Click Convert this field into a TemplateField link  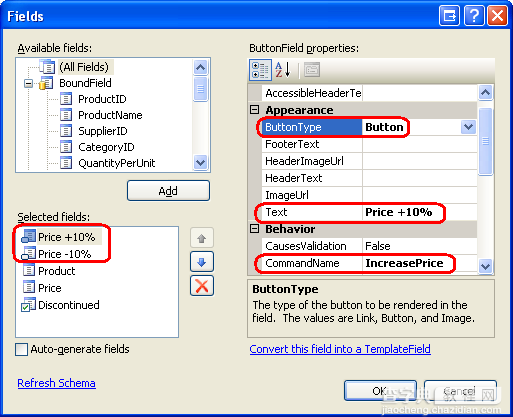pos(340,349)
